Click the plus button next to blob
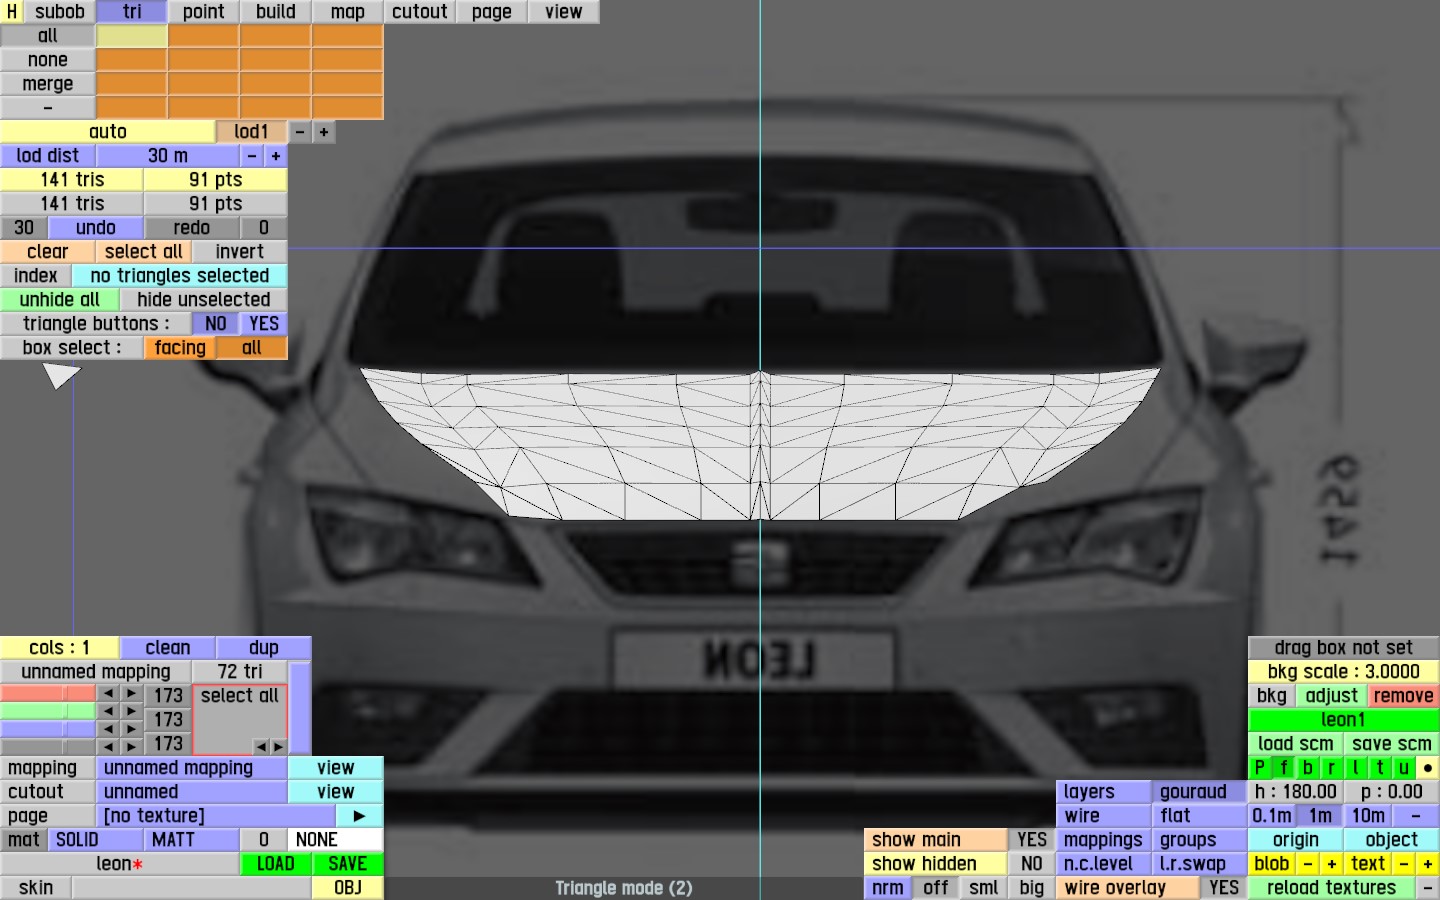Image resolution: width=1440 pixels, height=900 pixels. click(x=1332, y=864)
